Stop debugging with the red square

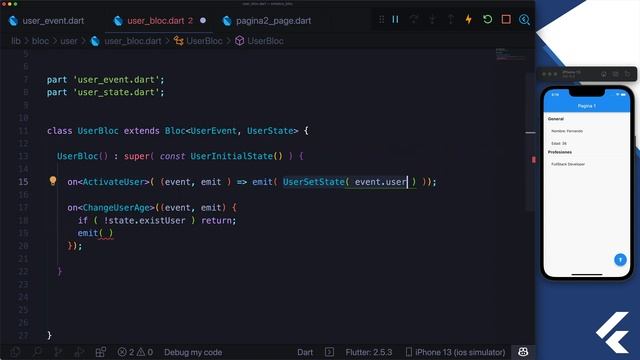point(506,20)
